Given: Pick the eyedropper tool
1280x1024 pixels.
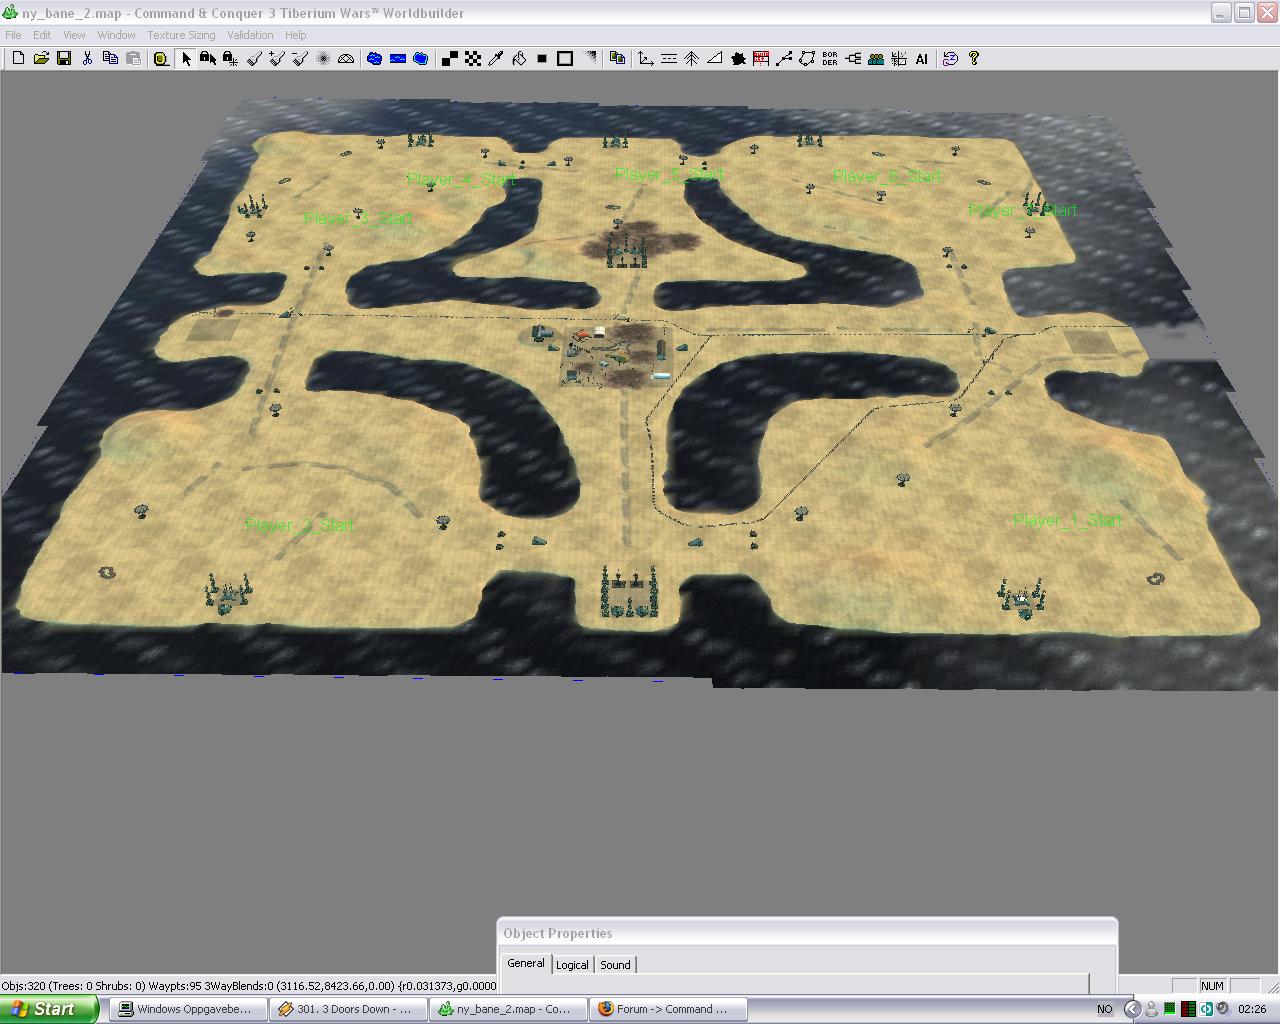Looking at the screenshot, I should click(496, 59).
